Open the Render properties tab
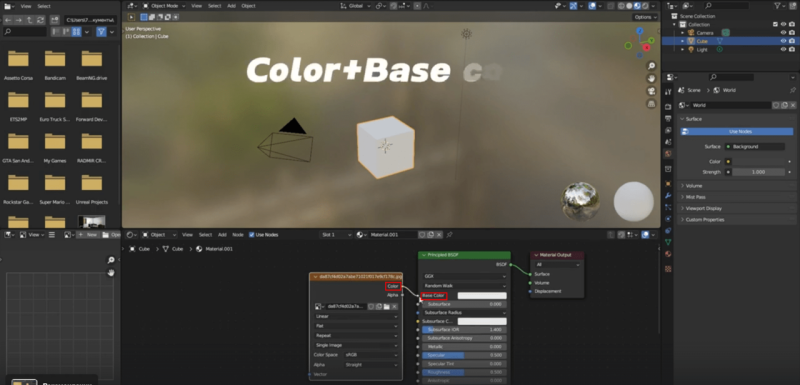 tap(668, 107)
